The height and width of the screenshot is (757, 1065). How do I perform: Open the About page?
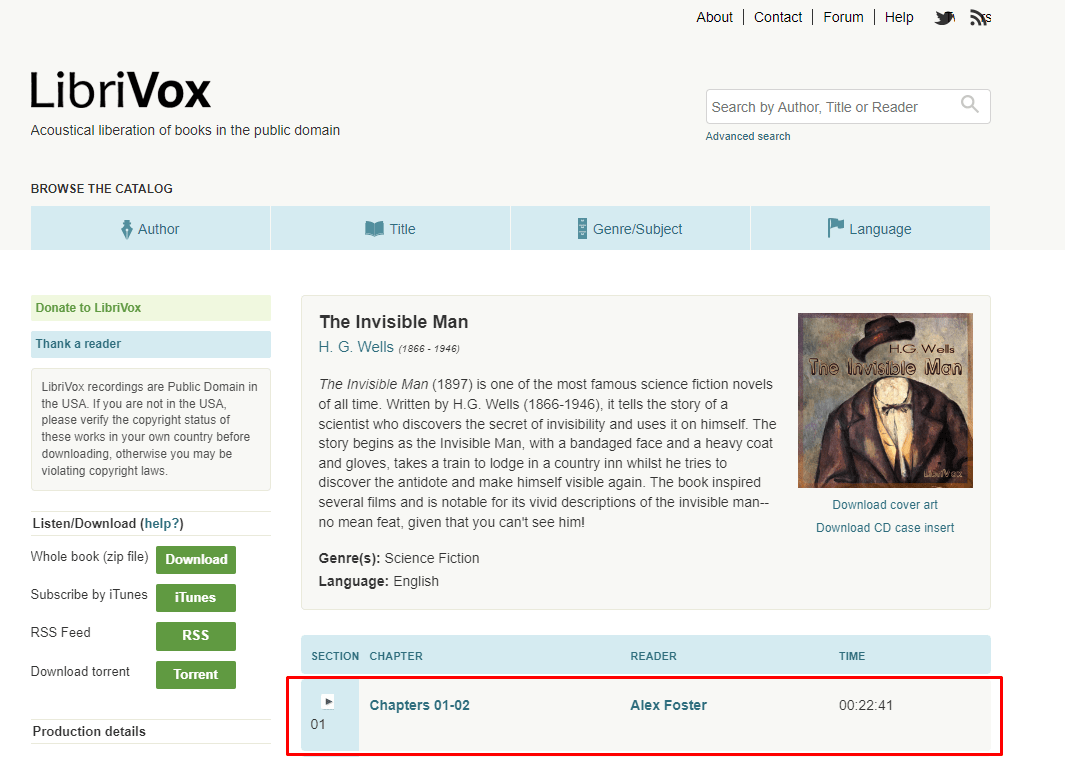[x=714, y=17]
